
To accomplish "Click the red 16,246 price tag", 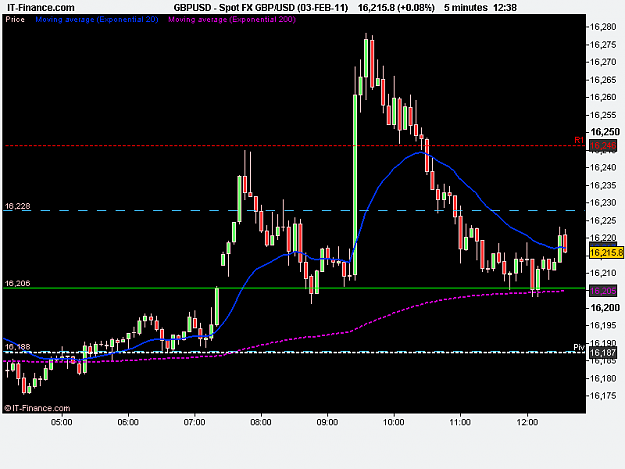I will click(603, 146).
